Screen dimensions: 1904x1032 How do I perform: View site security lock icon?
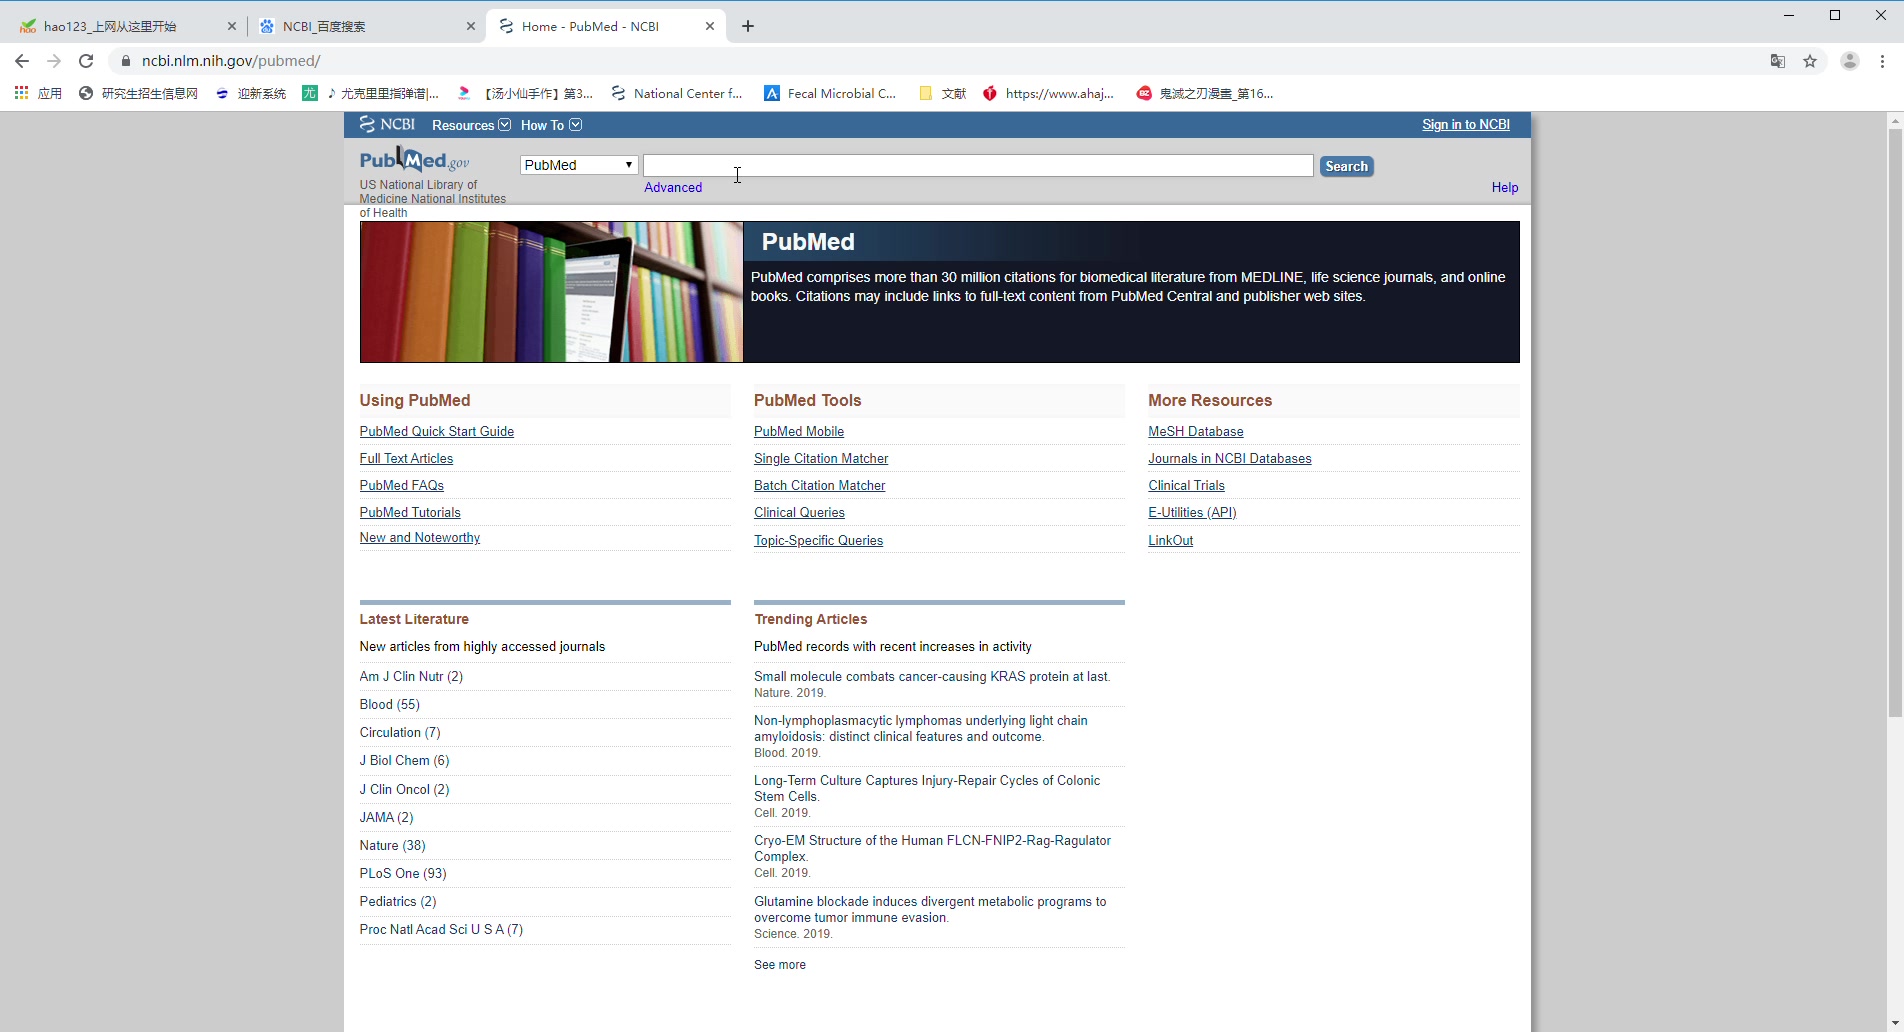[x=126, y=61]
